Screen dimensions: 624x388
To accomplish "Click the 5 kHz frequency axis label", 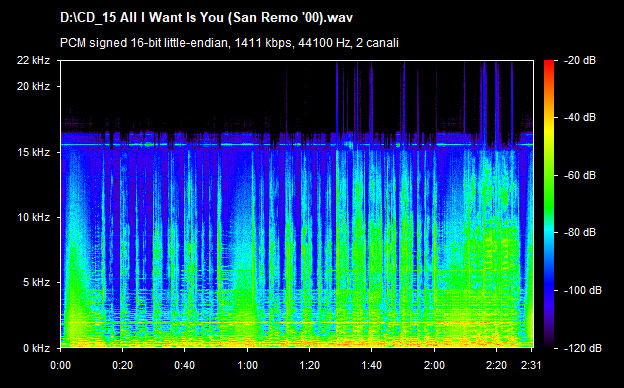I will coord(36,283).
